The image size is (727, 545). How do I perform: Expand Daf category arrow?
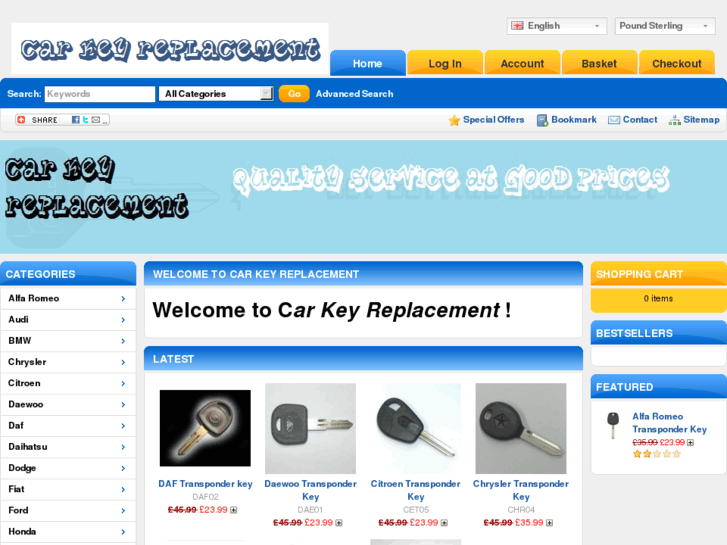click(x=123, y=426)
